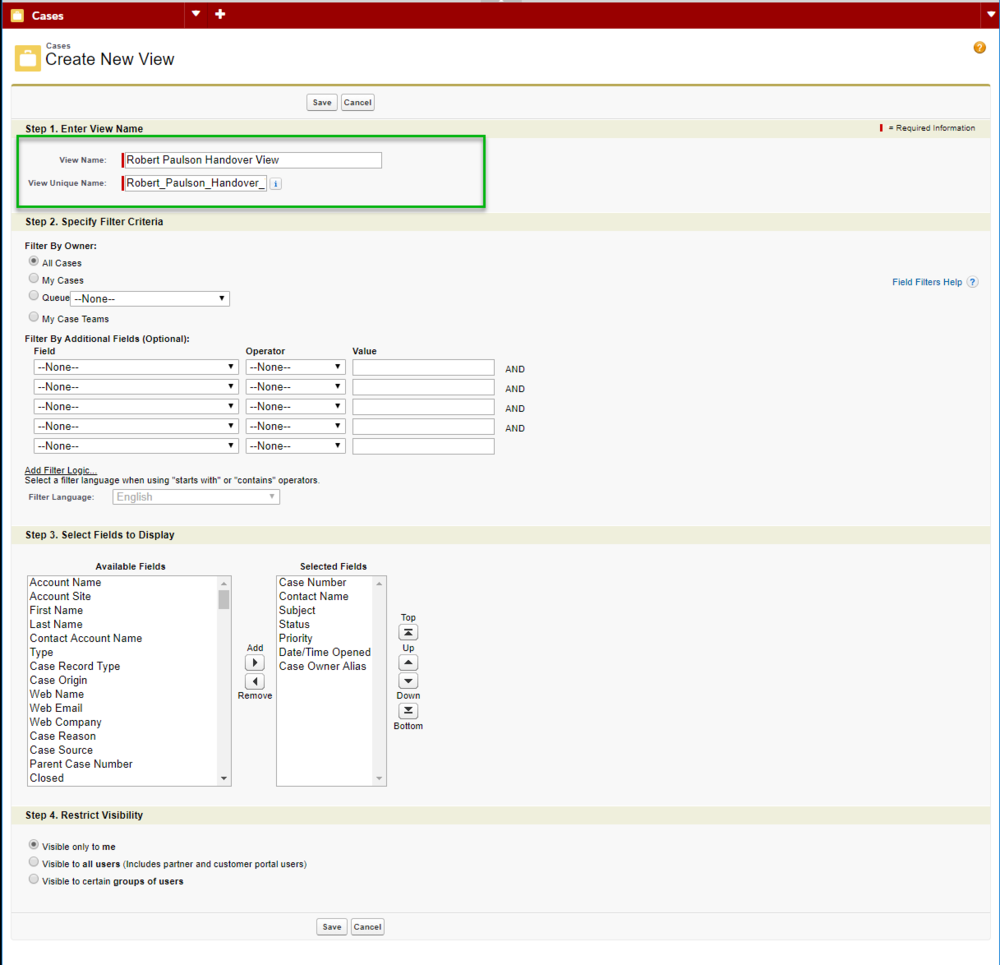
Task: Click the Add arrow icon button
Action: pos(255,663)
